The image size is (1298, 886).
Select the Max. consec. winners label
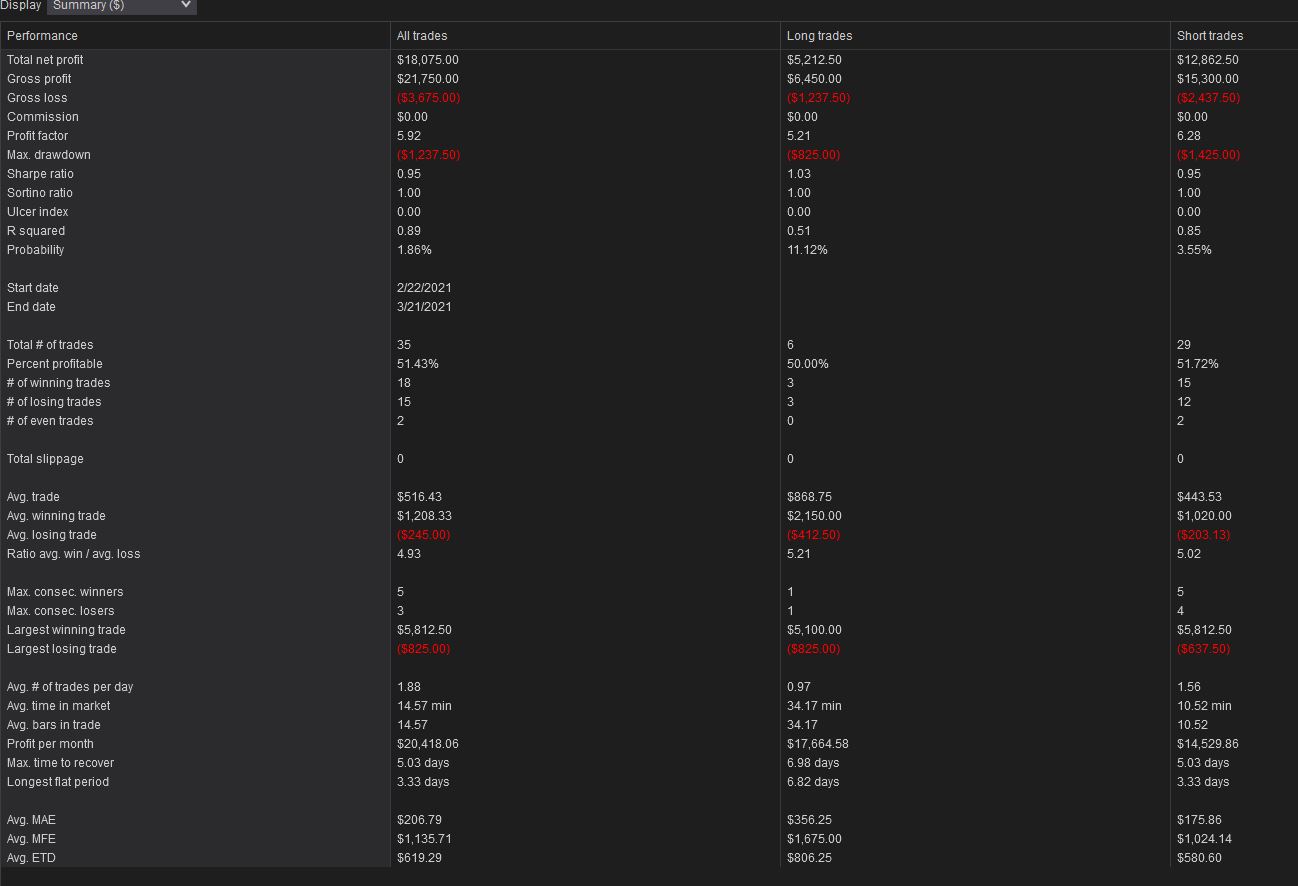(65, 592)
